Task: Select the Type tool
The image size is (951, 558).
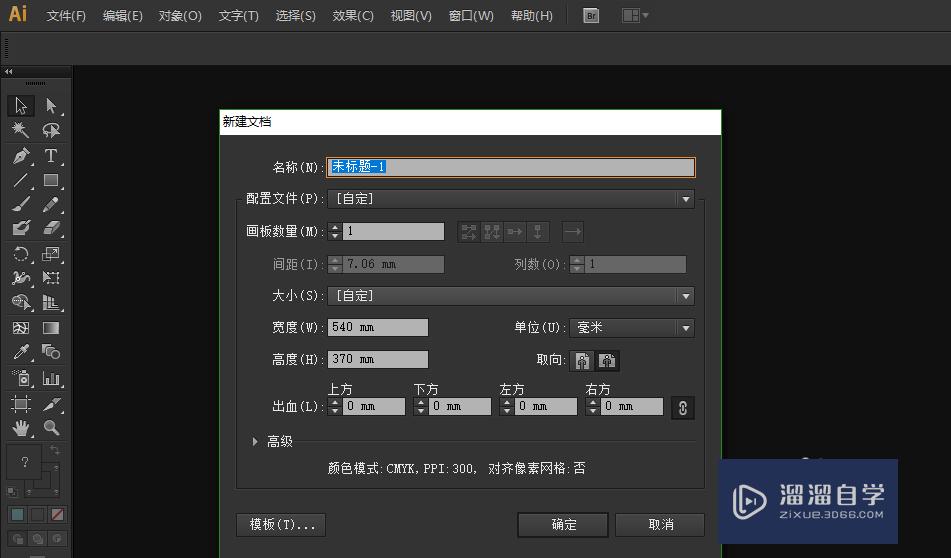Action: 51,155
